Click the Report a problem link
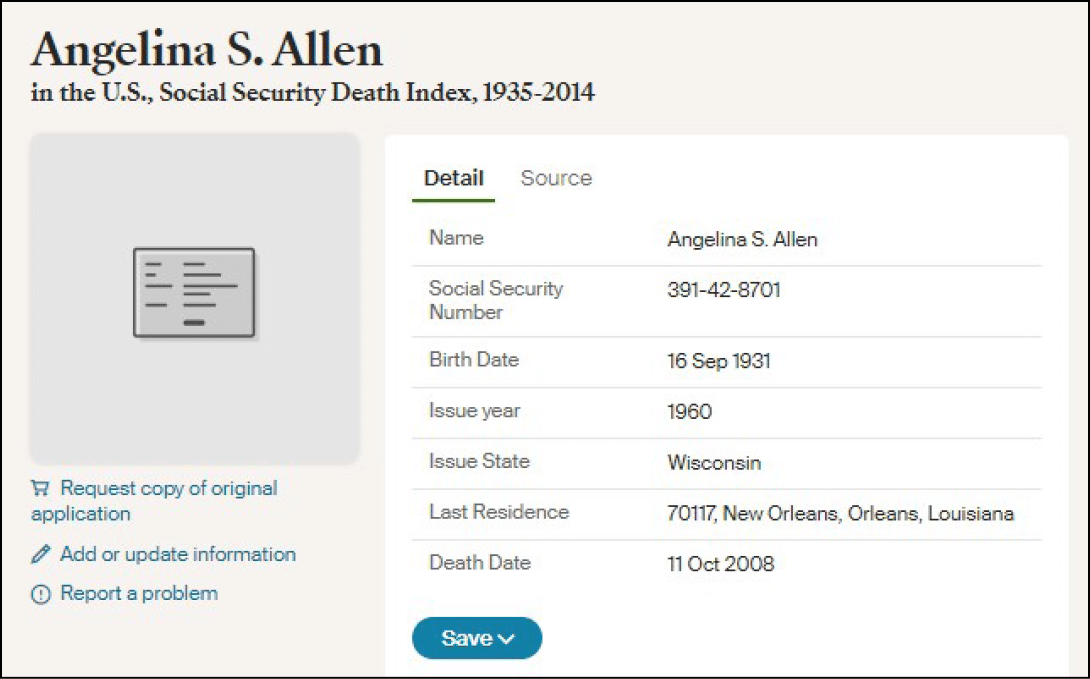Viewport: 1090px width, 679px height. click(x=139, y=593)
